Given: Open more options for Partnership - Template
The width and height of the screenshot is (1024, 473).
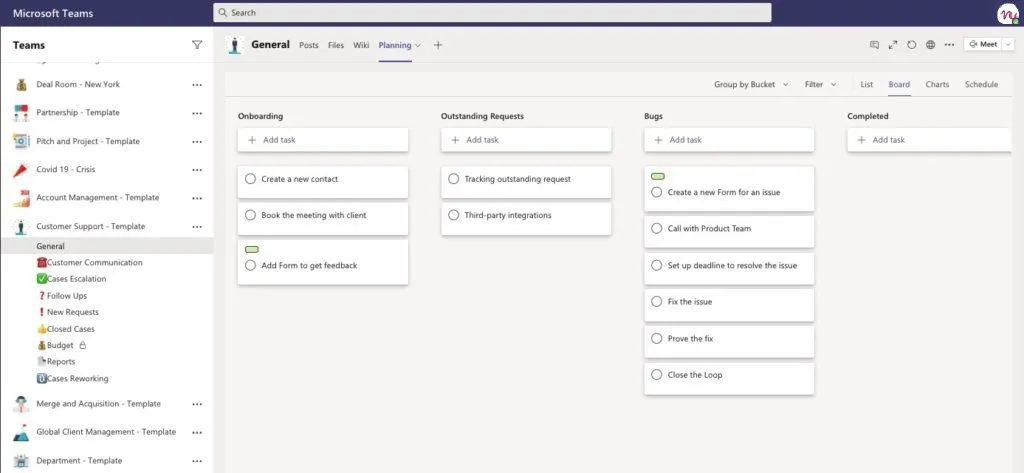Looking at the screenshot, I should [x=197, y=113].
